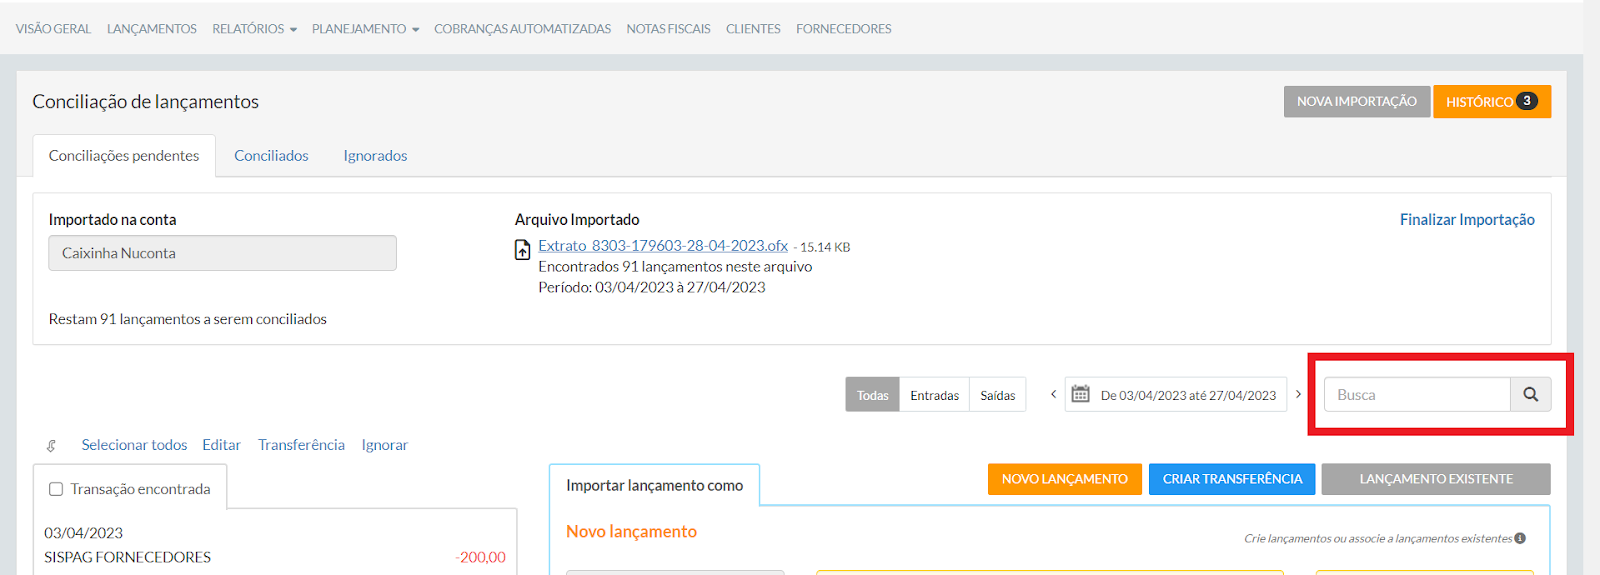Open Fornecedores menu item
Image resolution: width=1600 pixels, height=575 pixels.
[844, 29]
